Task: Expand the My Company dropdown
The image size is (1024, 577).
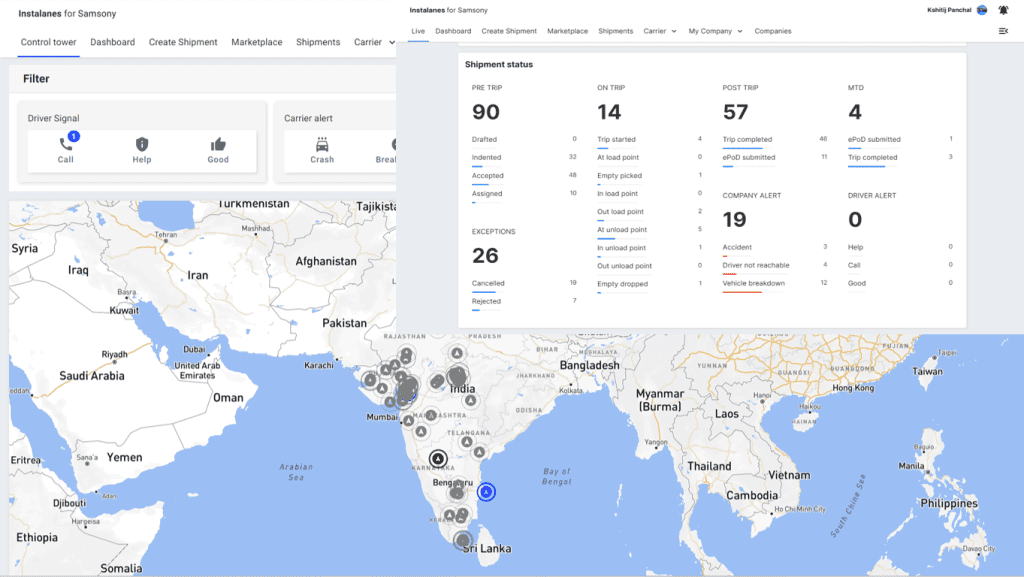Action: point(715,31)
